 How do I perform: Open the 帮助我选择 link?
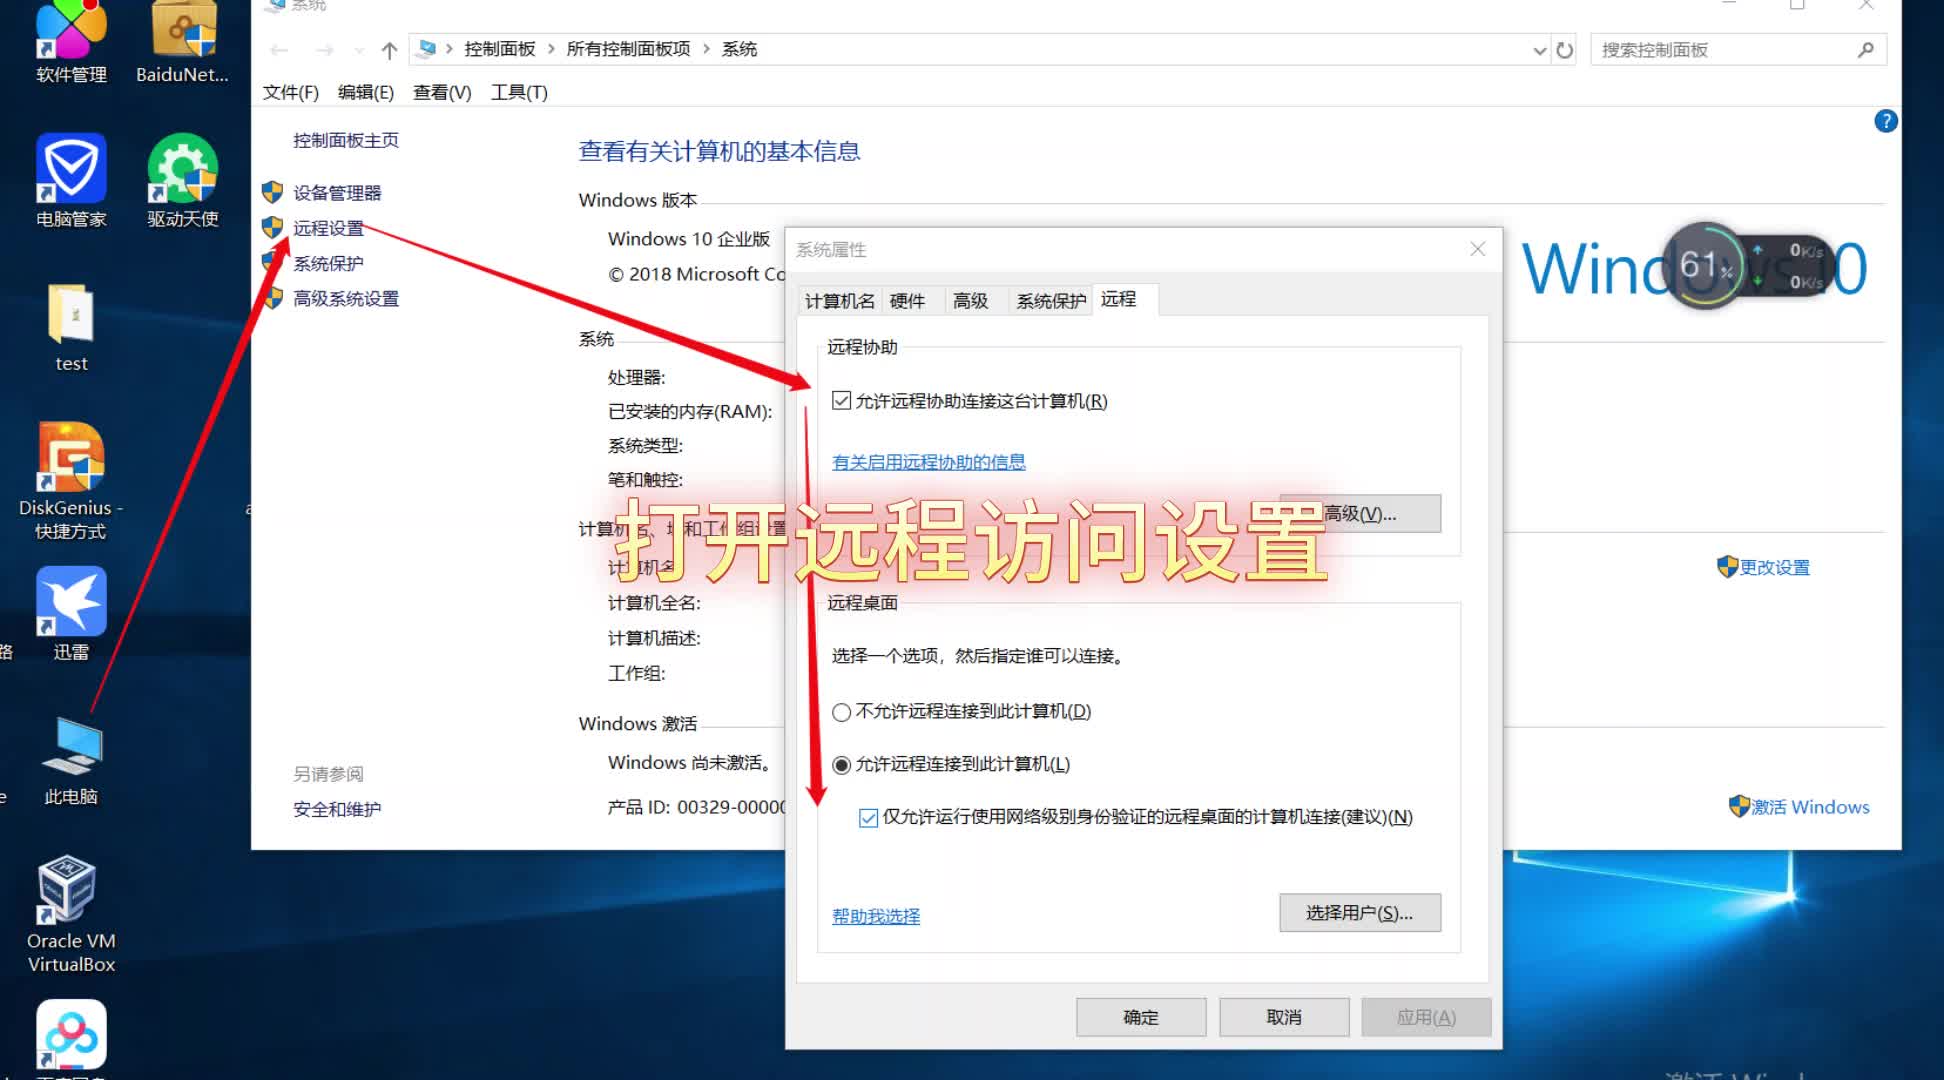874,915
